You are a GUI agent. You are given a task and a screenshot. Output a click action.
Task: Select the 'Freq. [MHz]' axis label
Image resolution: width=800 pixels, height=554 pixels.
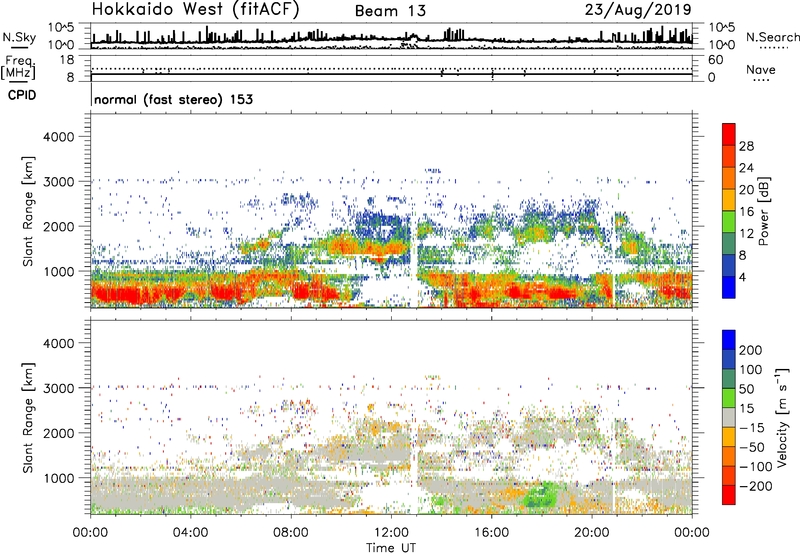pos(19,67)
